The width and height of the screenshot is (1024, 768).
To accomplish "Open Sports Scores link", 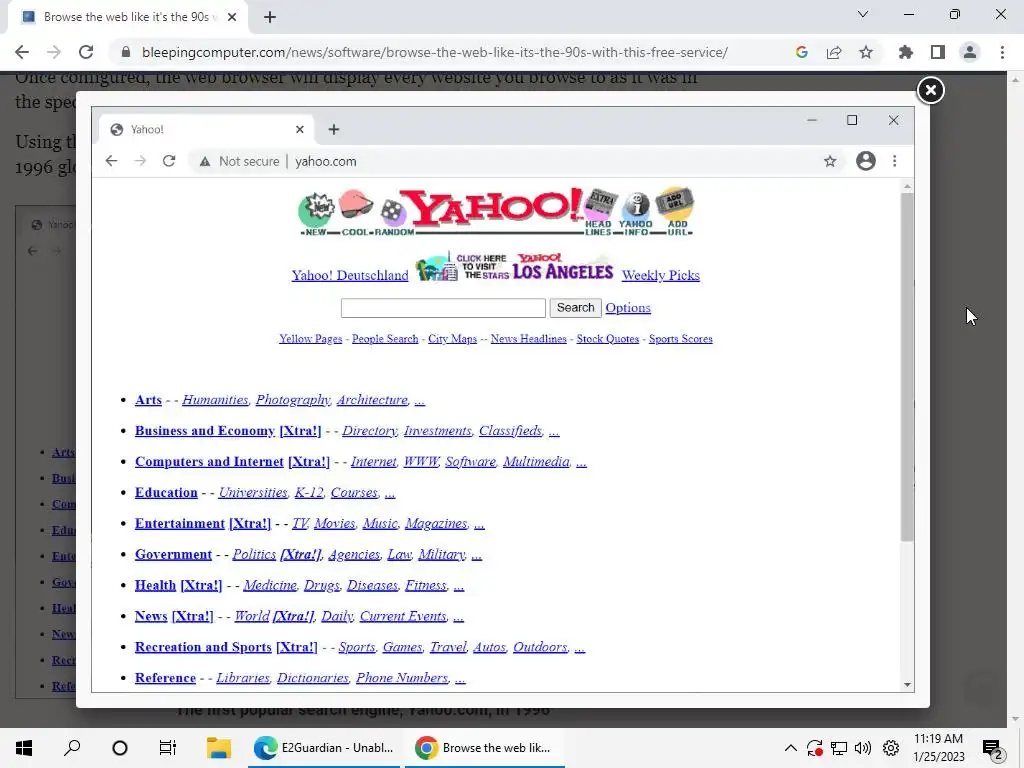I will coord(680,339).
